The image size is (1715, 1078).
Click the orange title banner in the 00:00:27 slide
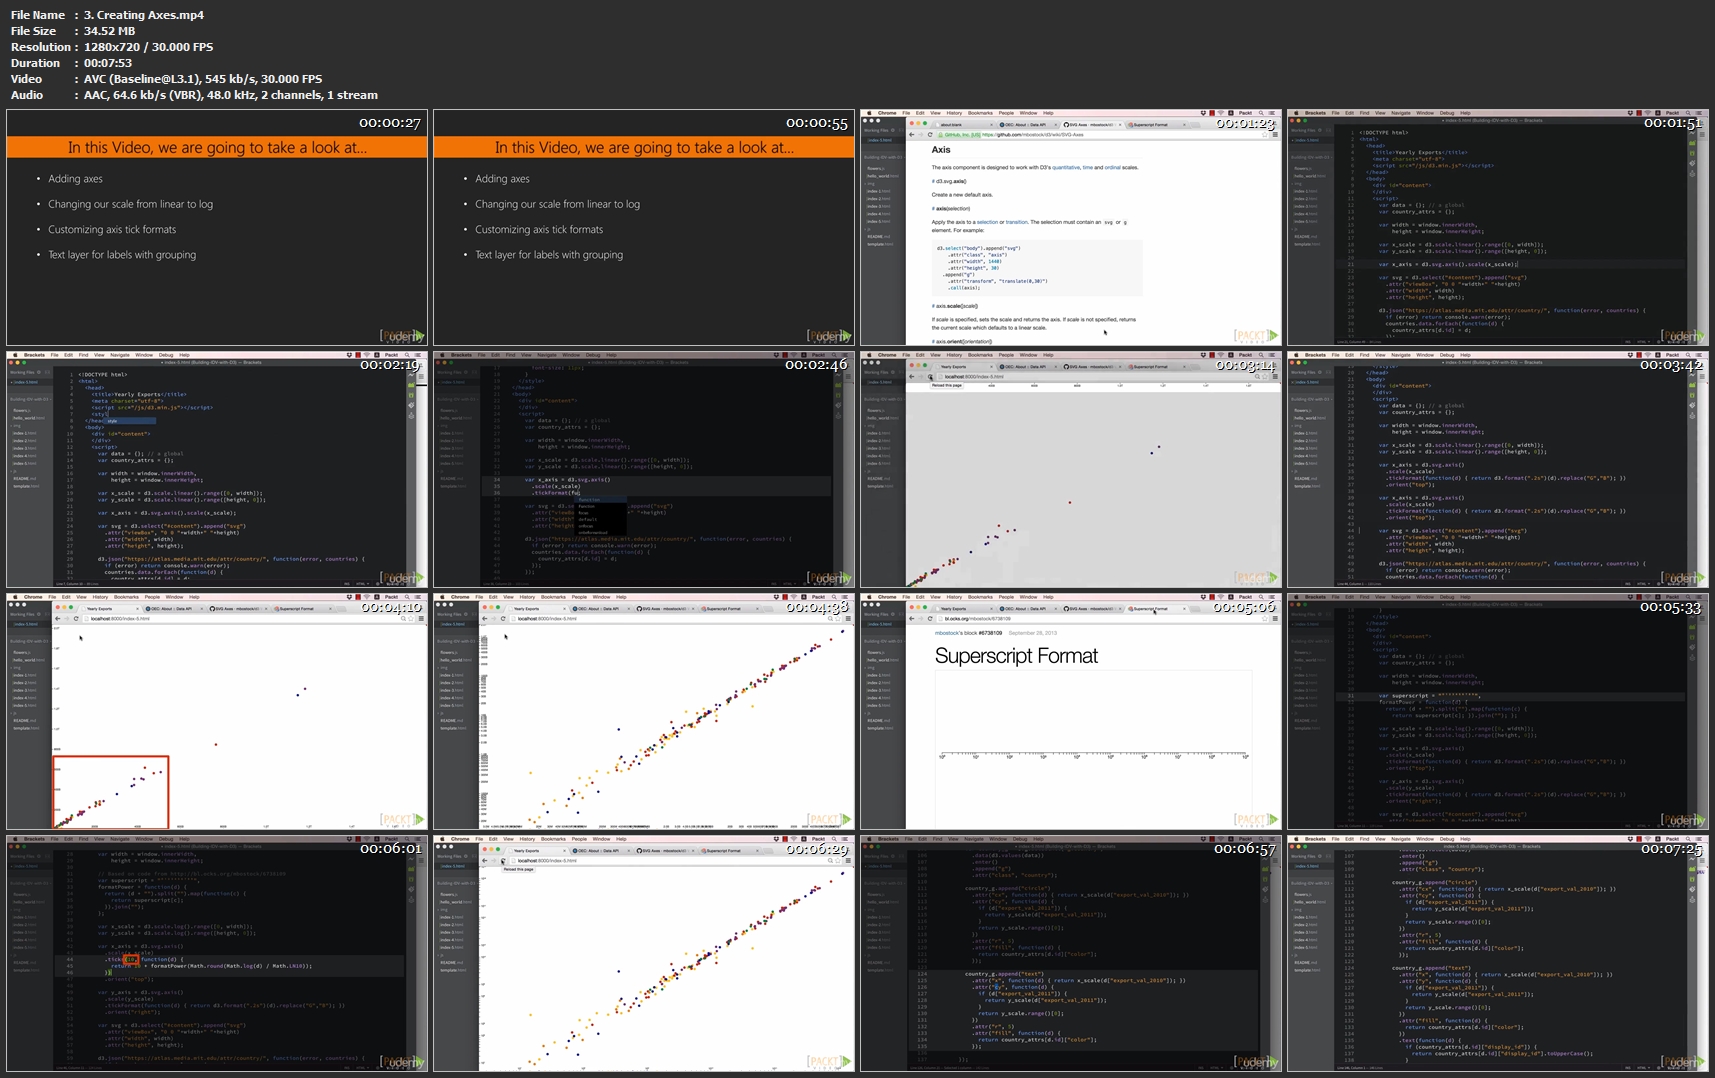pos(217,147)
